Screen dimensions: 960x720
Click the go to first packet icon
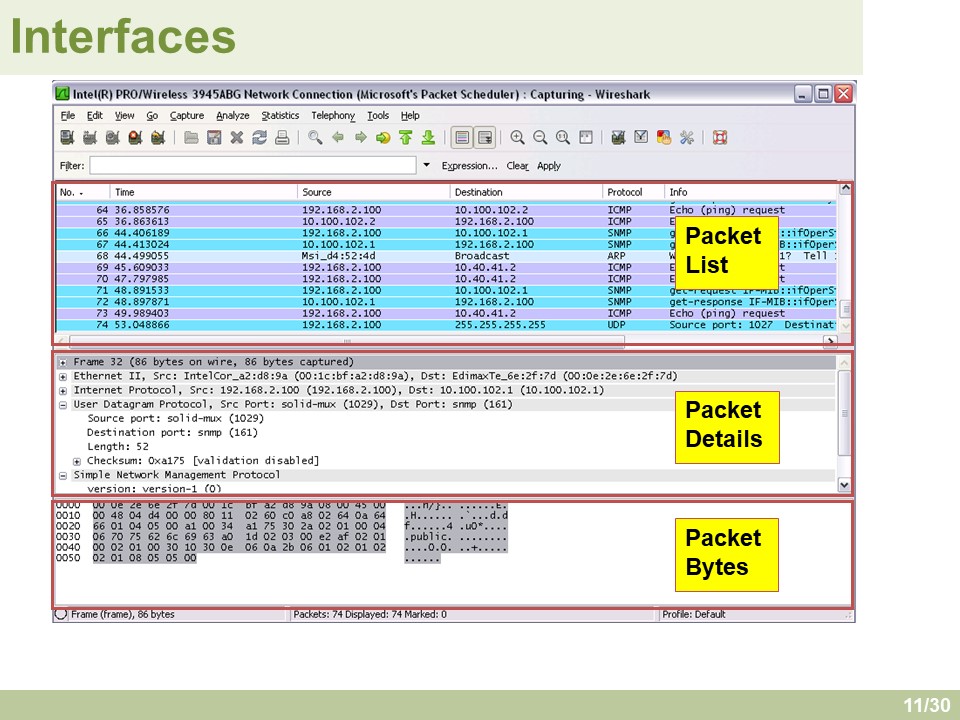click(405, 138)
